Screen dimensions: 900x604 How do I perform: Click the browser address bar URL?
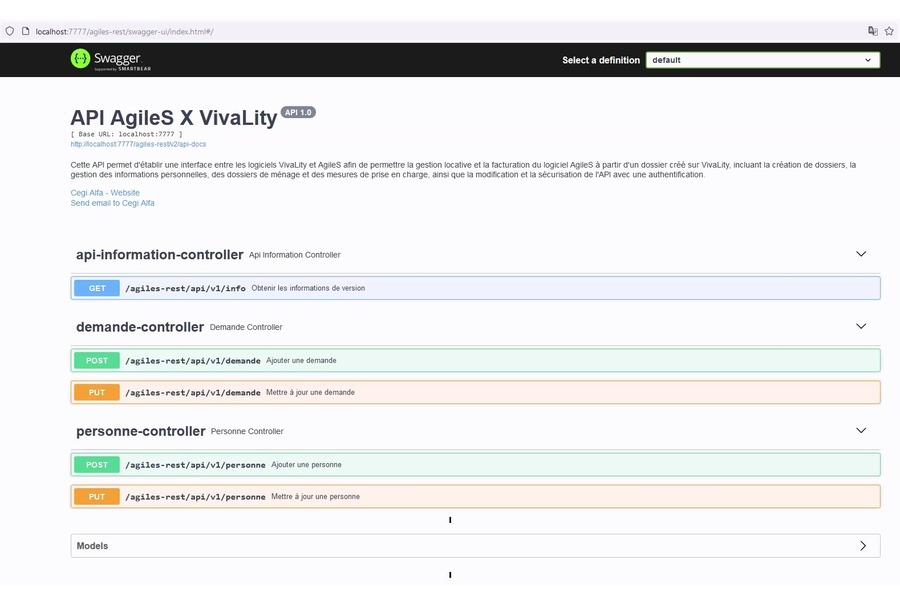pyautogui.click(x=125, y=32)
